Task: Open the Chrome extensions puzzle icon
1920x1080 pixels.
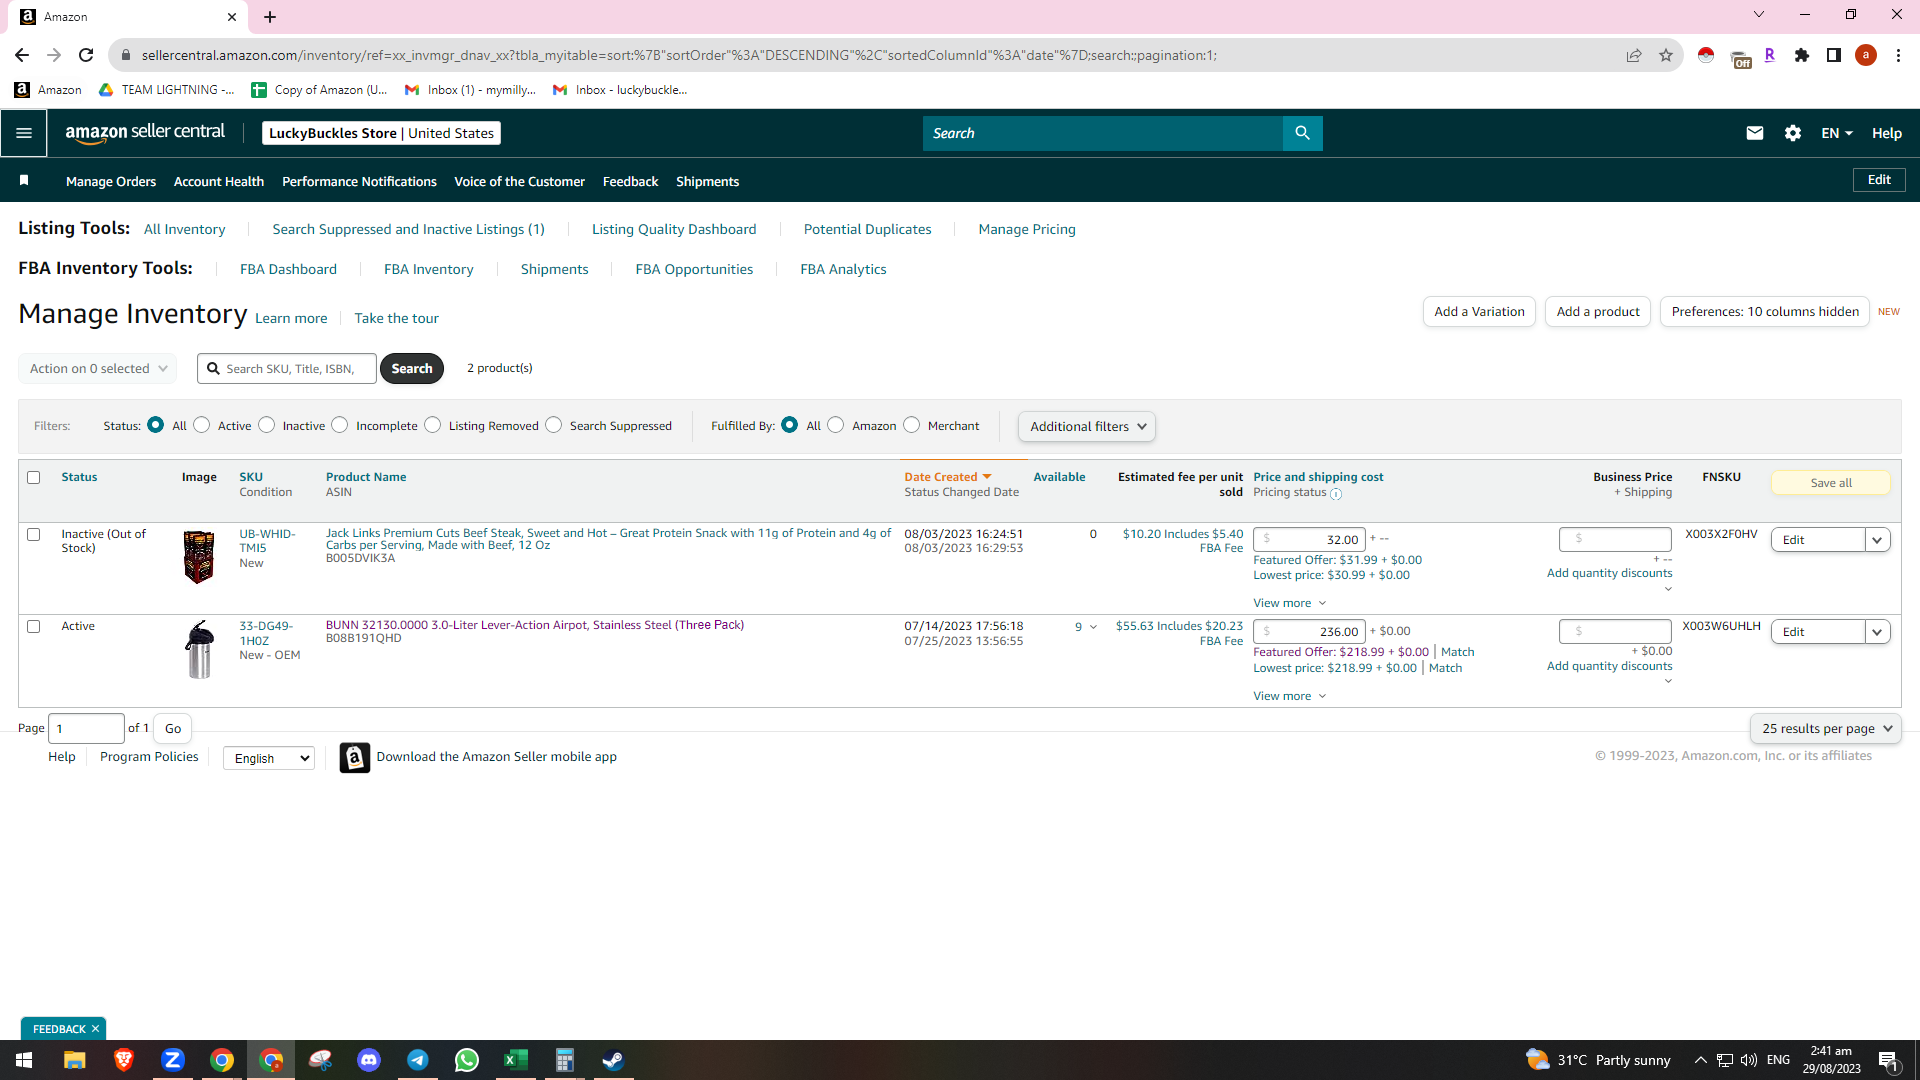Action: 1802,55
